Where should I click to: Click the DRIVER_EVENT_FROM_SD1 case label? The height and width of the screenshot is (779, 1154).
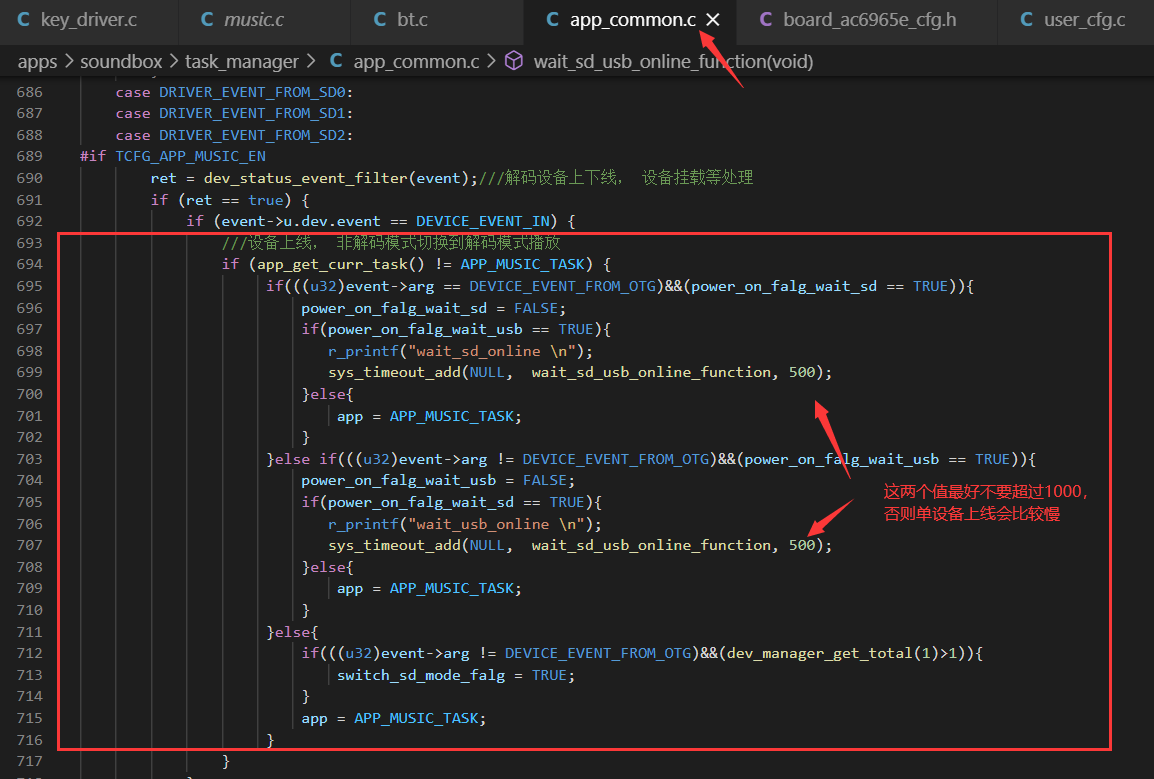click(252, 113)
